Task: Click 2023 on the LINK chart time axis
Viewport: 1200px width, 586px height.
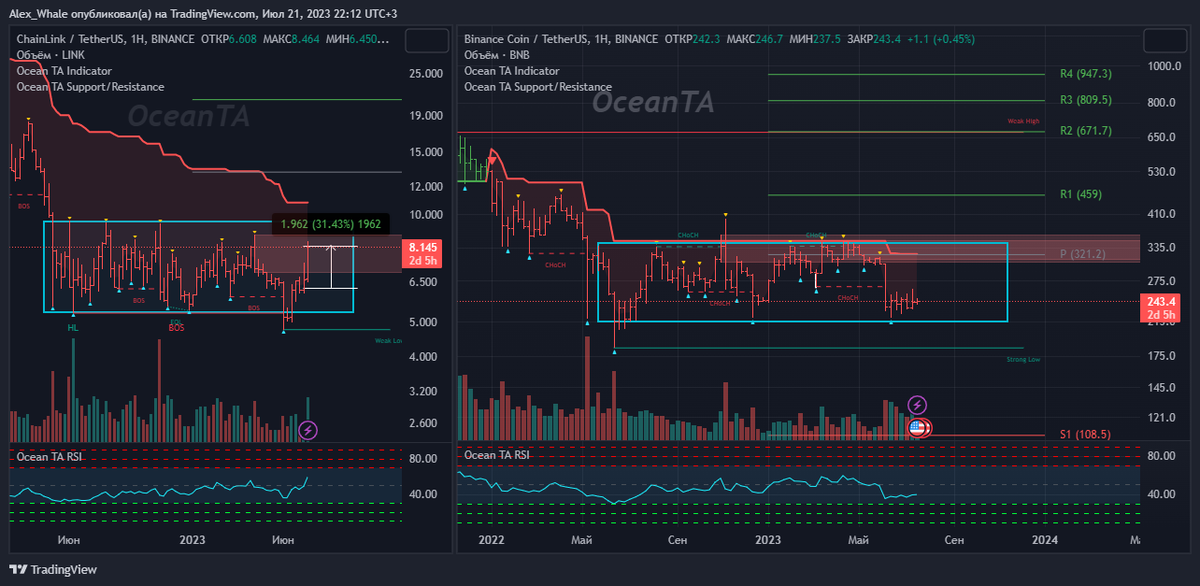Action: coord(190,540)
